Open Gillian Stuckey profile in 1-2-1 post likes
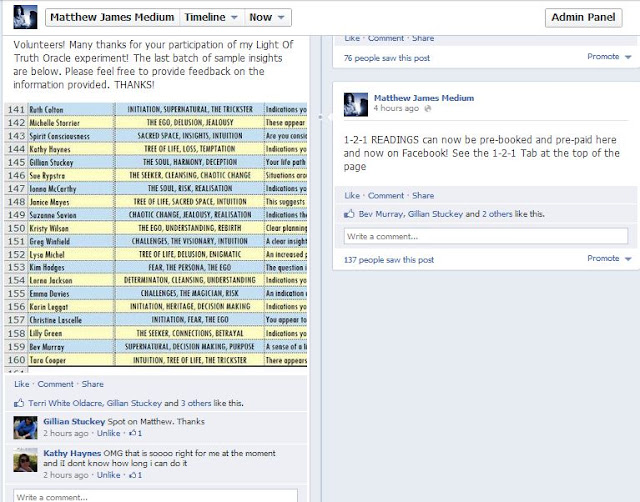This screenshot has height=502, width=640. click(x=435, y=214)
